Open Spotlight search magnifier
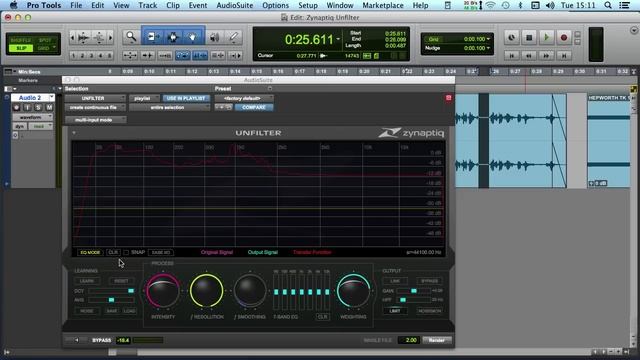This screenshot has width=640, height=360. click(608, 5)
